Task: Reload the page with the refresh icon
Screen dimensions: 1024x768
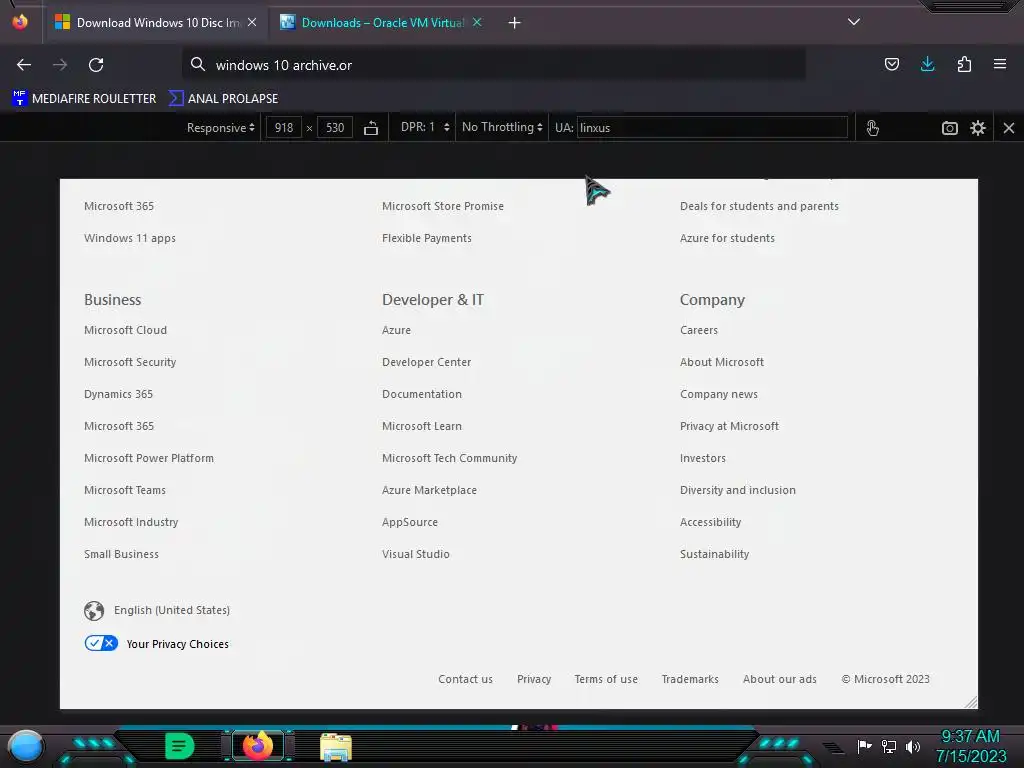Action: tap(96, 65)
